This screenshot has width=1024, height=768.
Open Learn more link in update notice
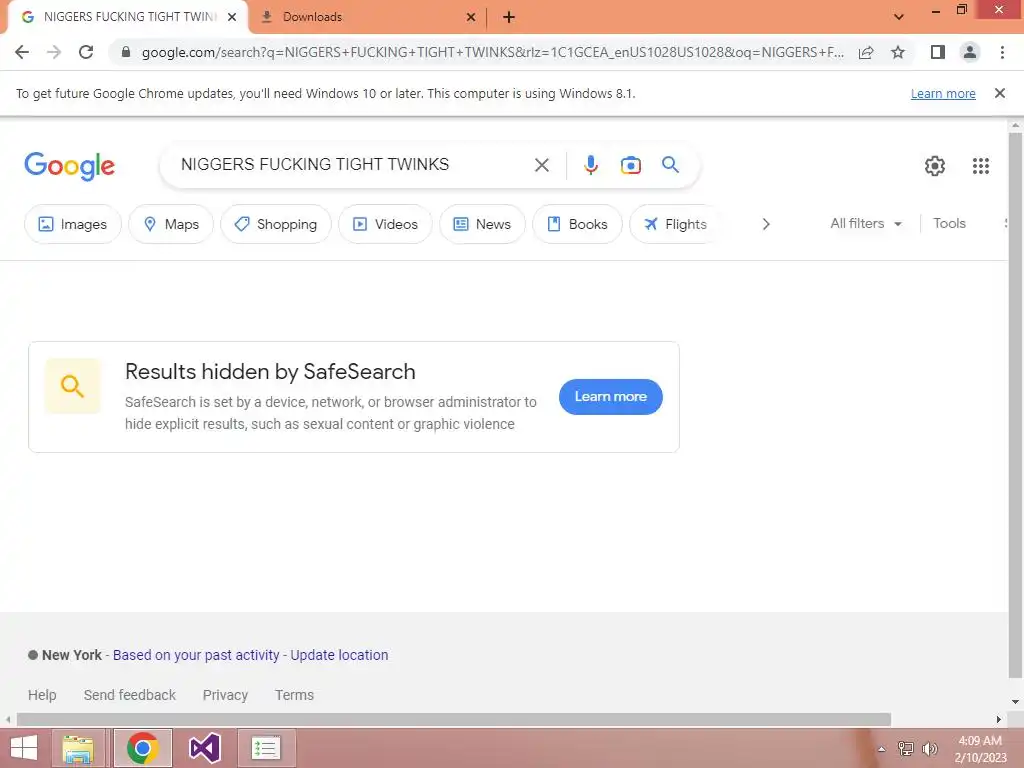point(943,93)
